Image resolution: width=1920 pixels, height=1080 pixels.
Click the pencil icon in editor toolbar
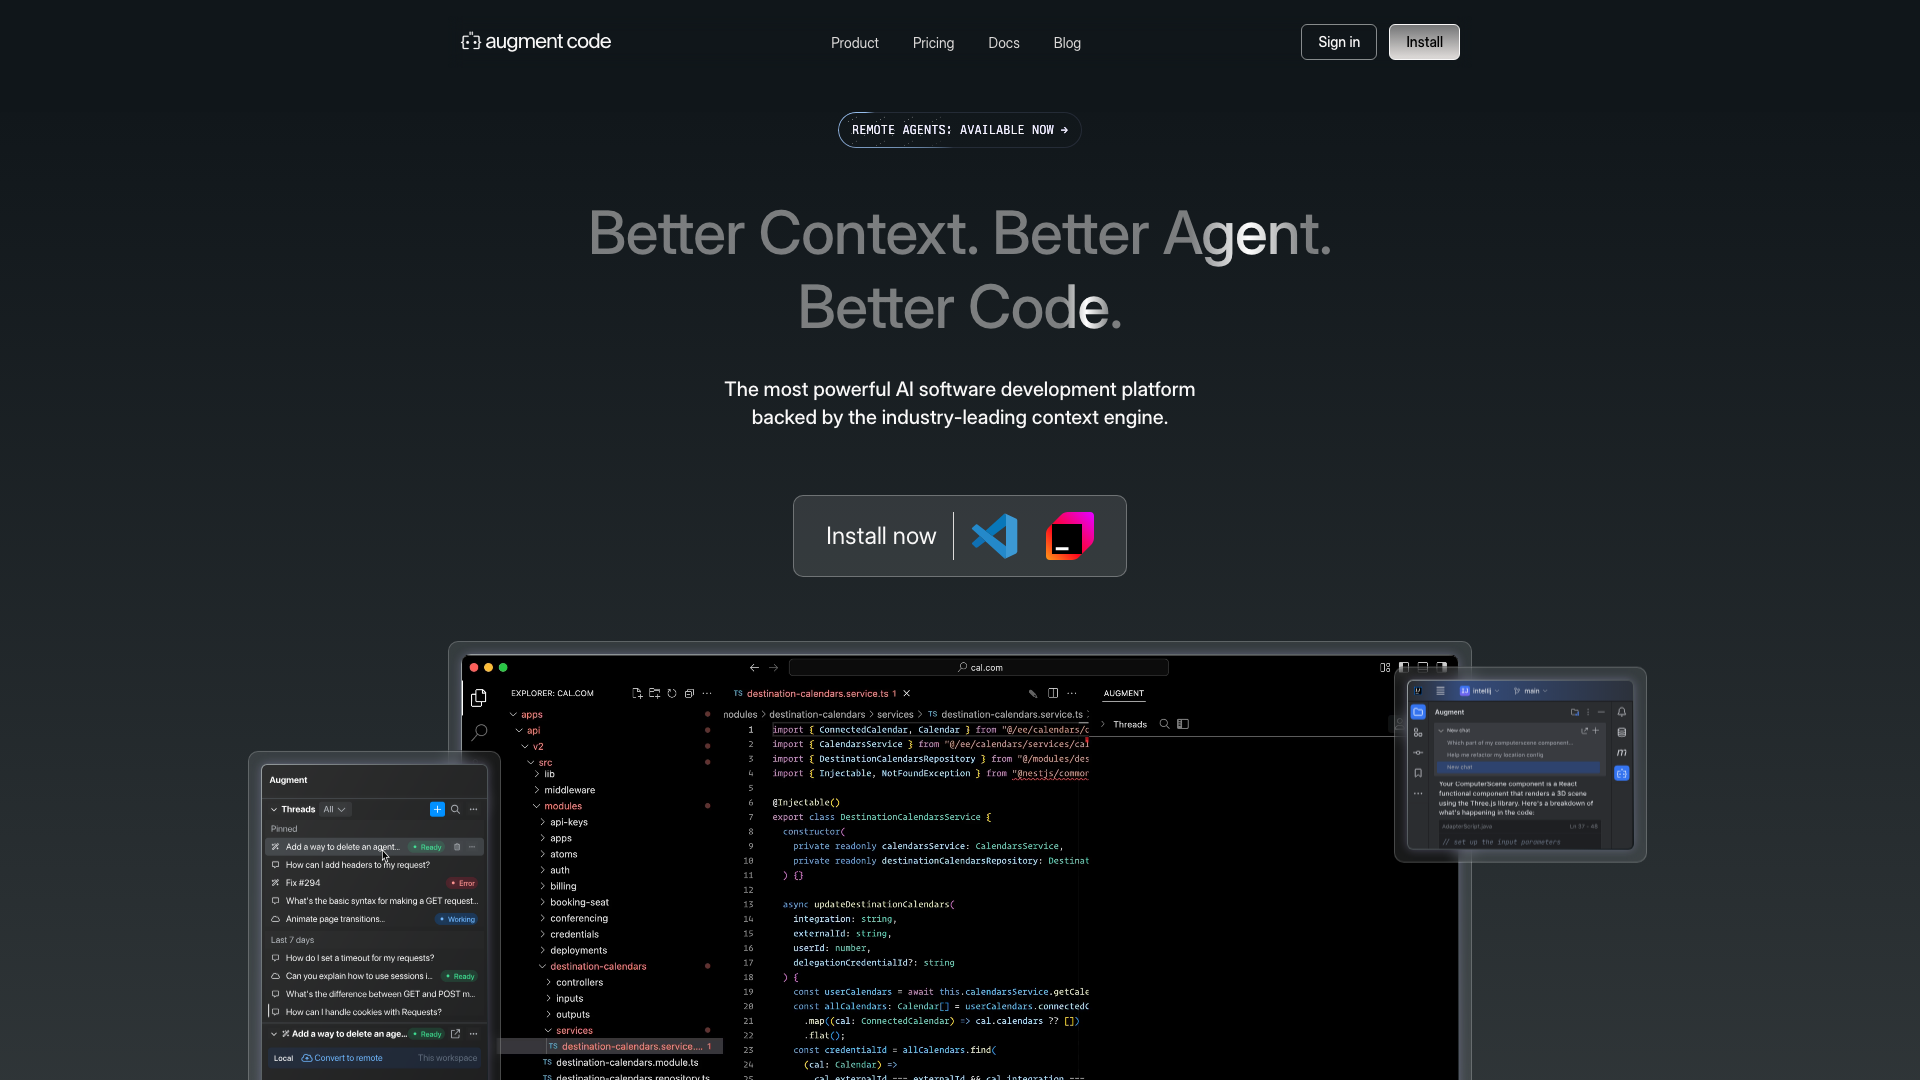point(1033,693)
